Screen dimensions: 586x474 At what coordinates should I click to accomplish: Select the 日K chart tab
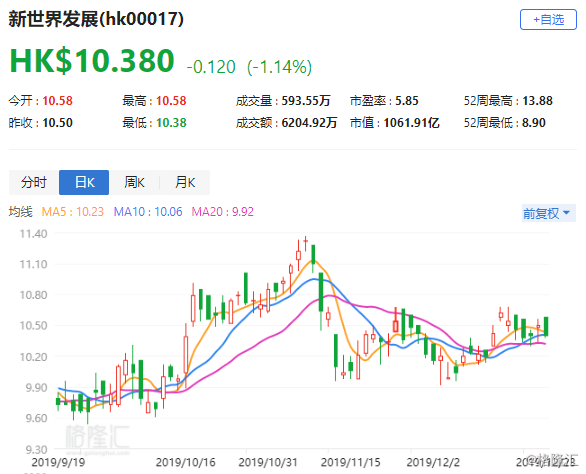[84, 182]
